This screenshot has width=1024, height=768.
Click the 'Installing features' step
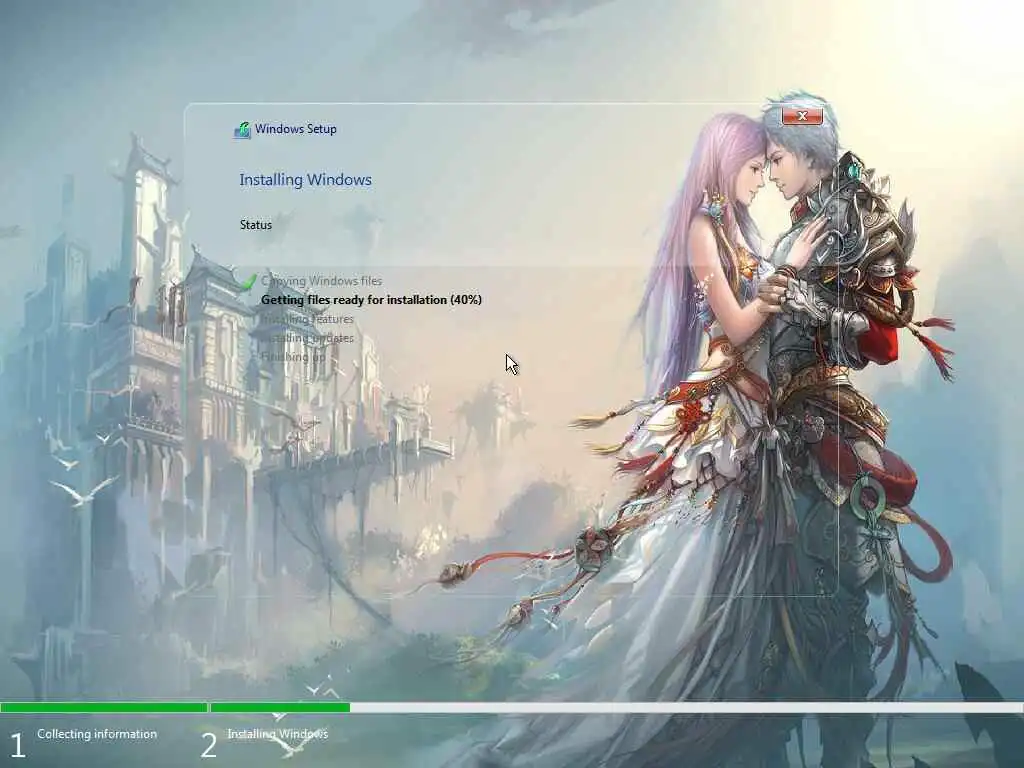click(x=307, y=319)
